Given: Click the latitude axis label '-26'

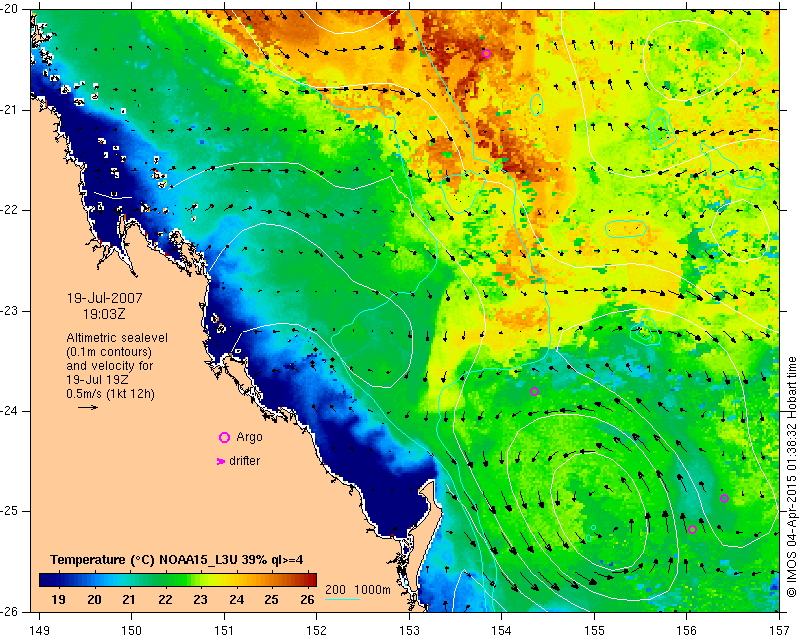Looking at the screenshot, I should point(11,611).
